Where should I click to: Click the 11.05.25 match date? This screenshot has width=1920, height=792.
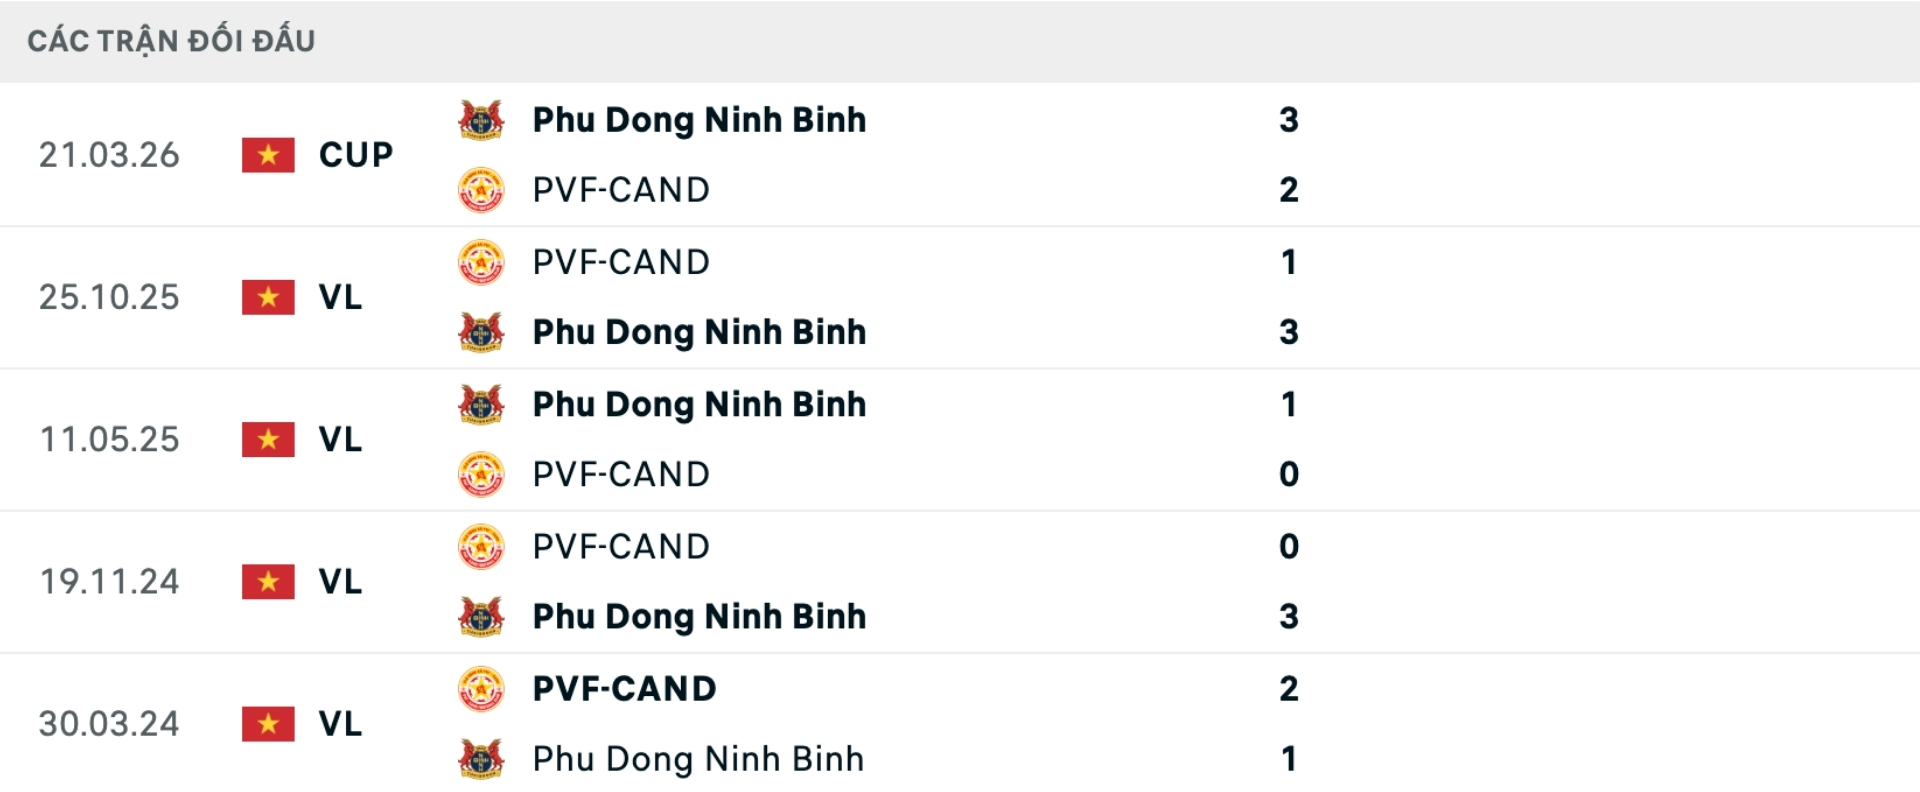(109, 439)
